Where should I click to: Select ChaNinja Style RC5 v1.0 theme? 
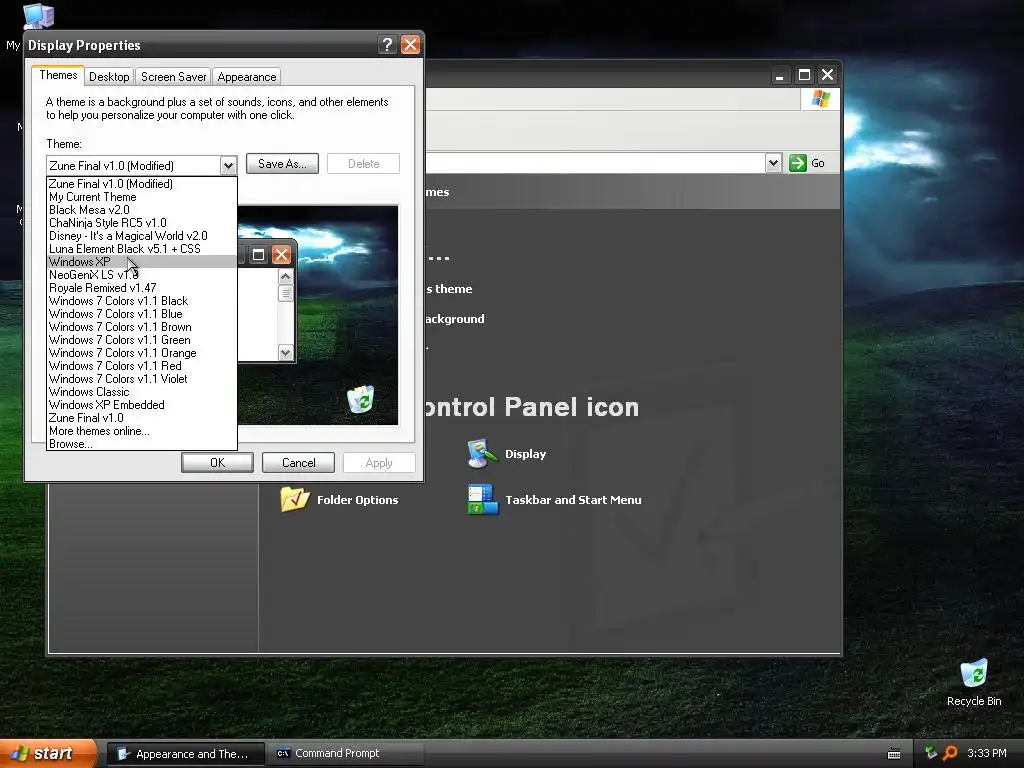click(x=142, y=223)
